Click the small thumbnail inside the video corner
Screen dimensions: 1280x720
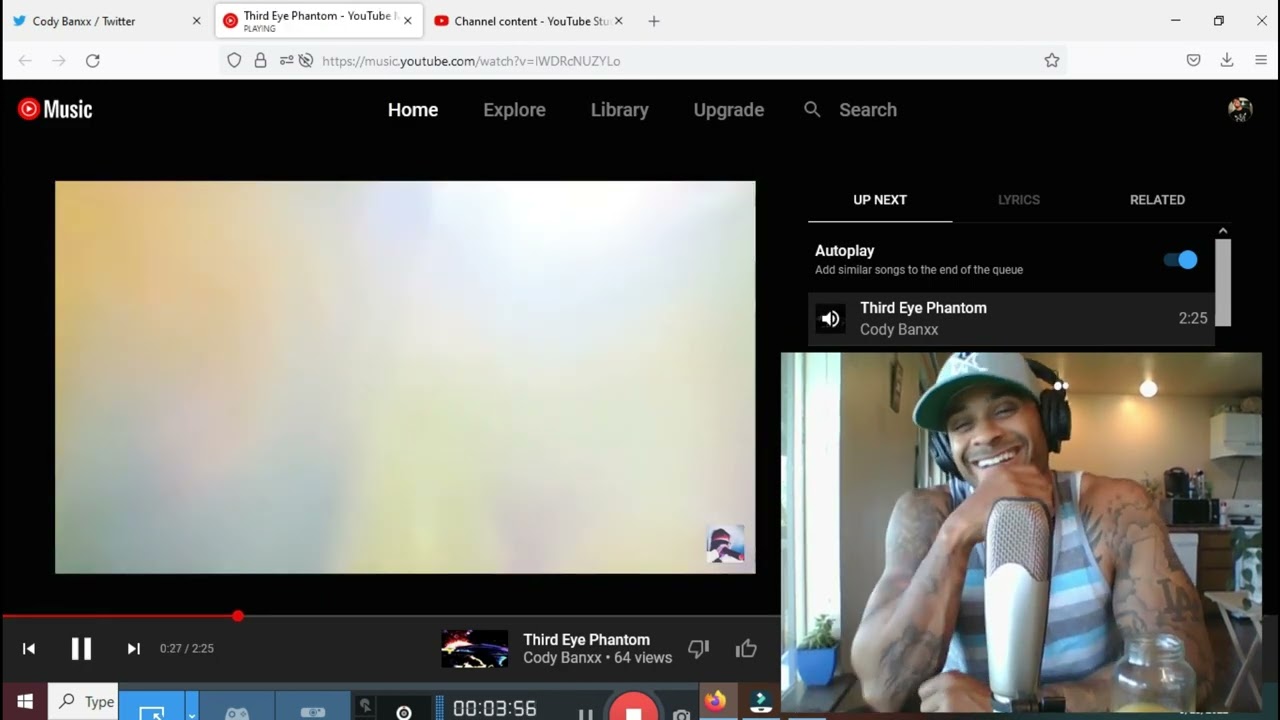(x=725, y=544)
